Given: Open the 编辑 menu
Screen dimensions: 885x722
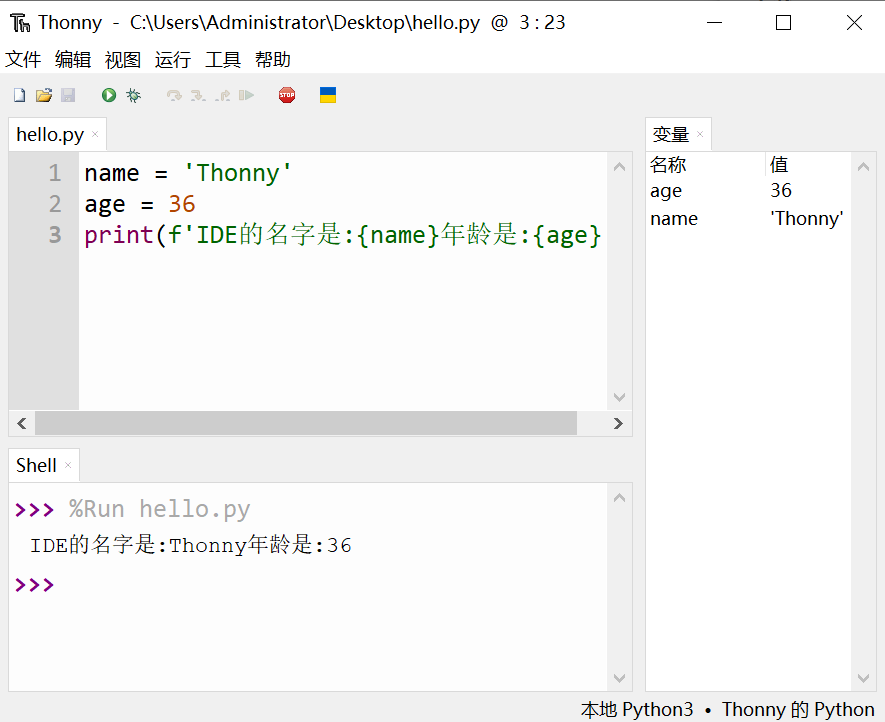Looking at the screenshot, I should point(73,59).
